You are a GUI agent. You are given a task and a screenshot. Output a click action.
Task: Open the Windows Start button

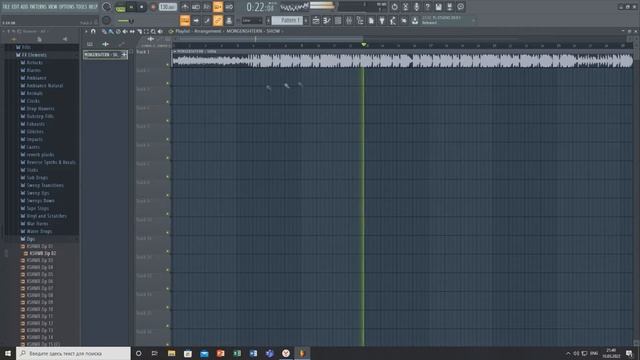pos(8,353)
